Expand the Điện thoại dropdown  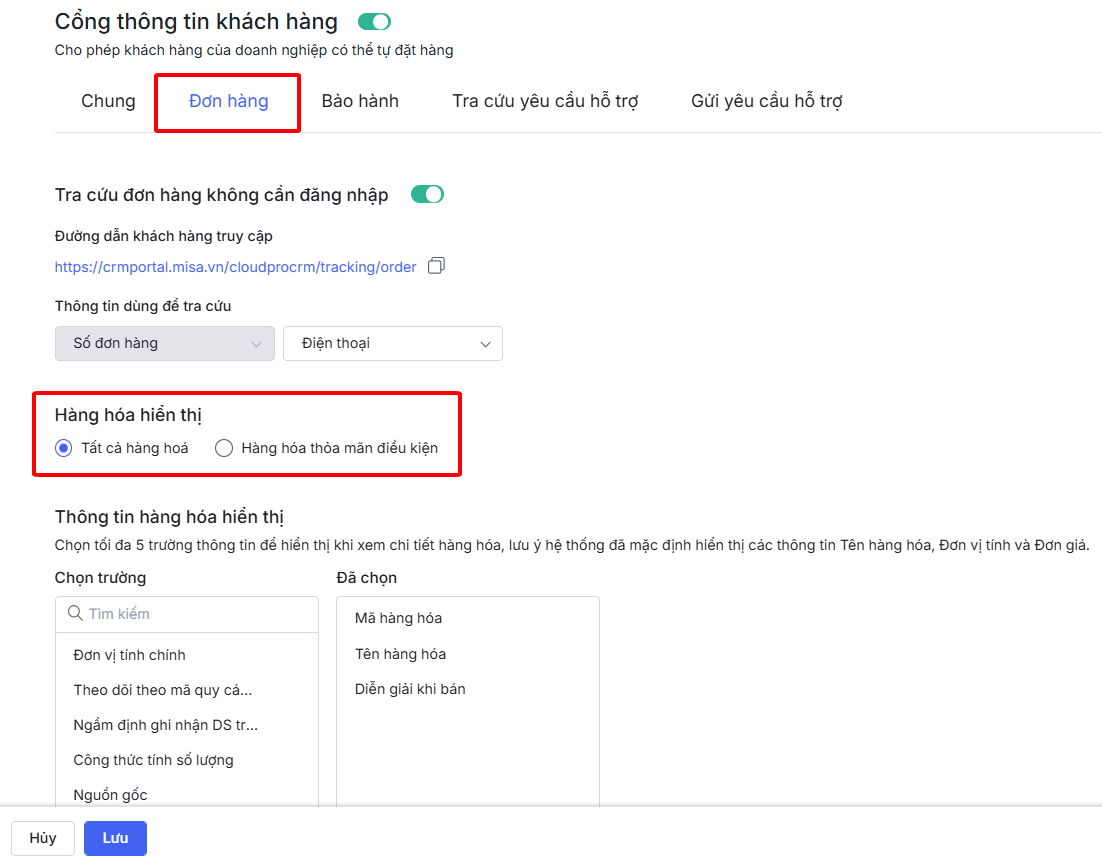click(x=393, y=343)
